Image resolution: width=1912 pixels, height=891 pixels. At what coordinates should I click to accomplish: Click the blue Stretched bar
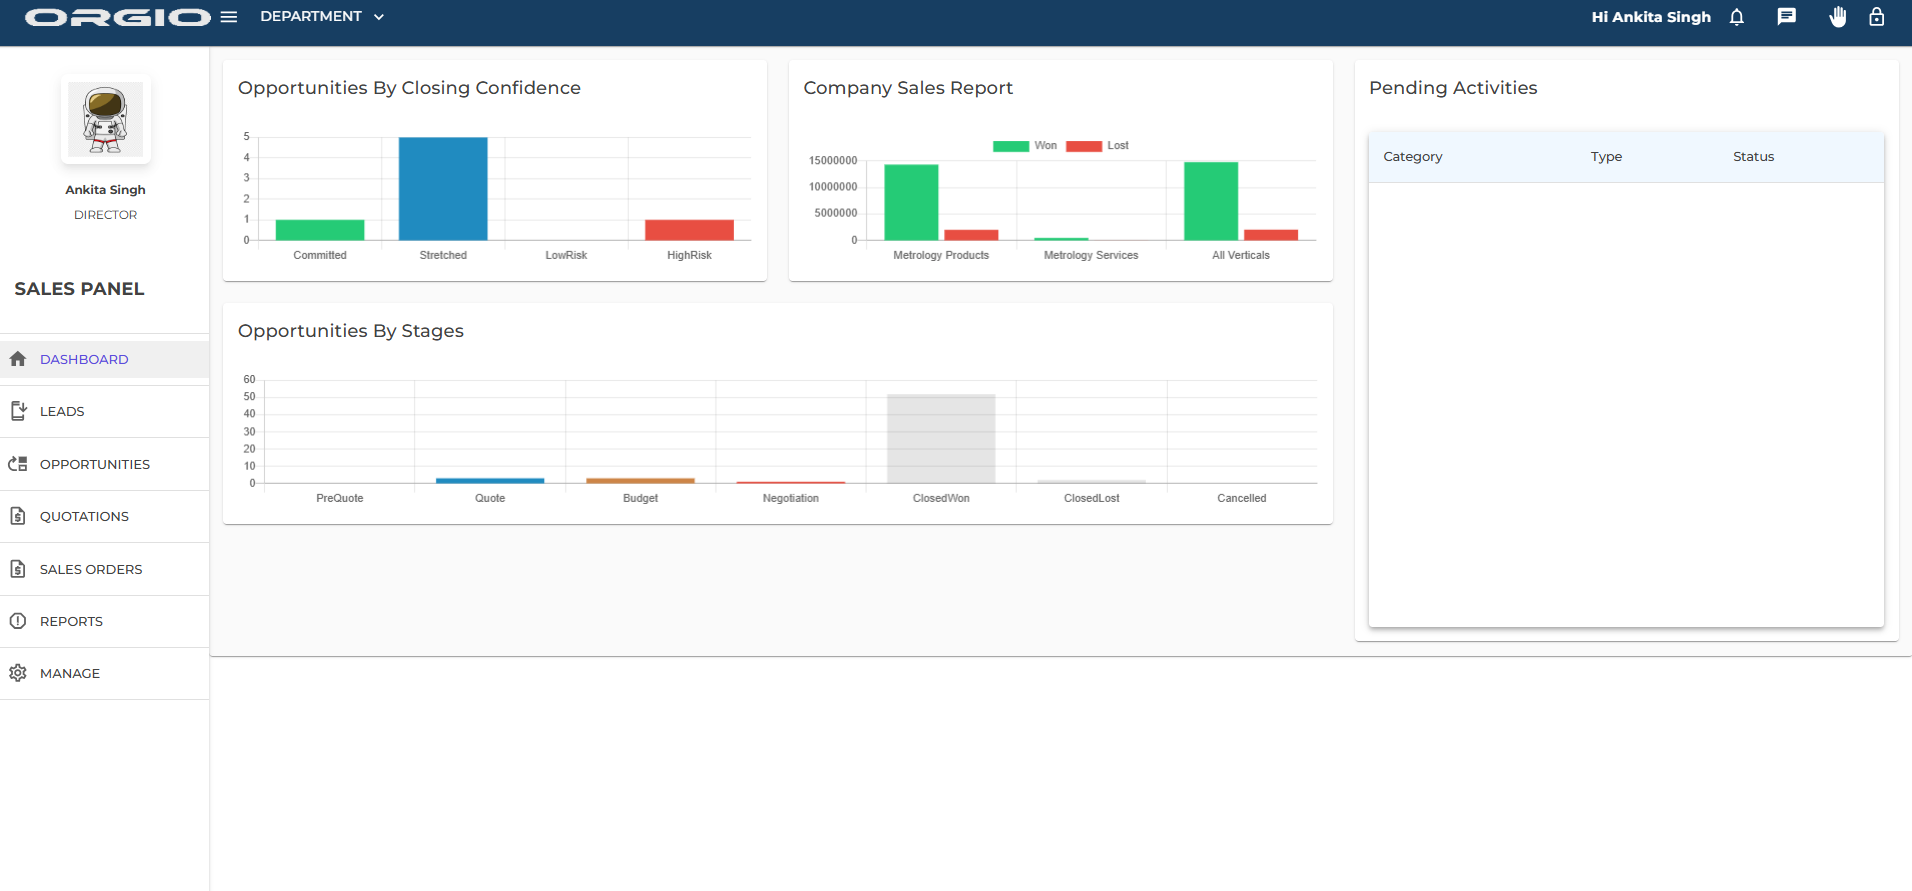(443, 189)
